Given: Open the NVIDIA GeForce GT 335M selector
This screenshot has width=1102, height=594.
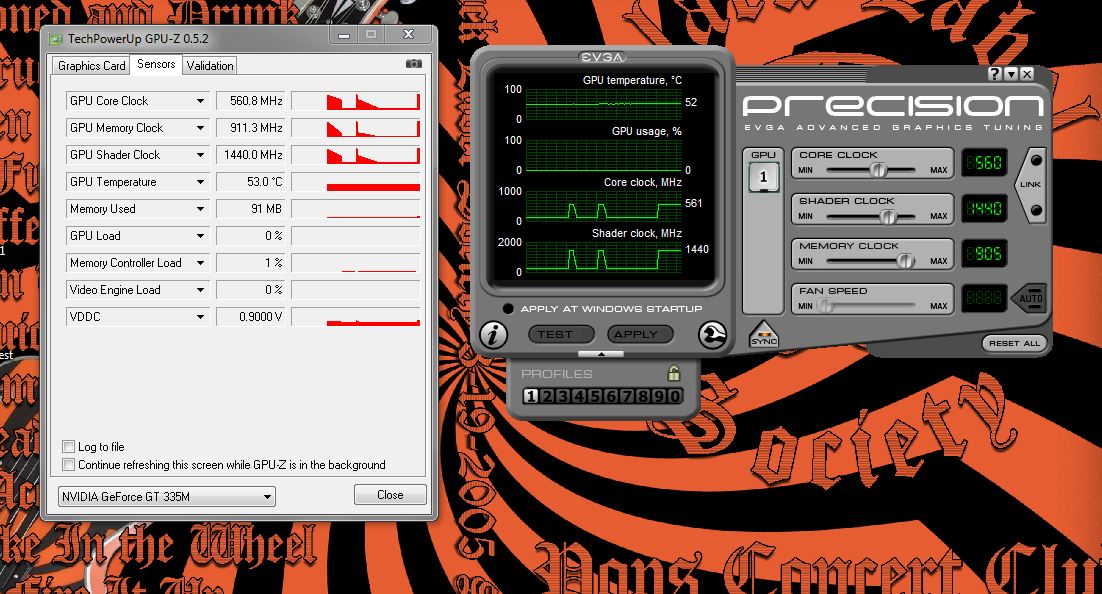Looking at the screenshot, I should (x=167, y=496).
